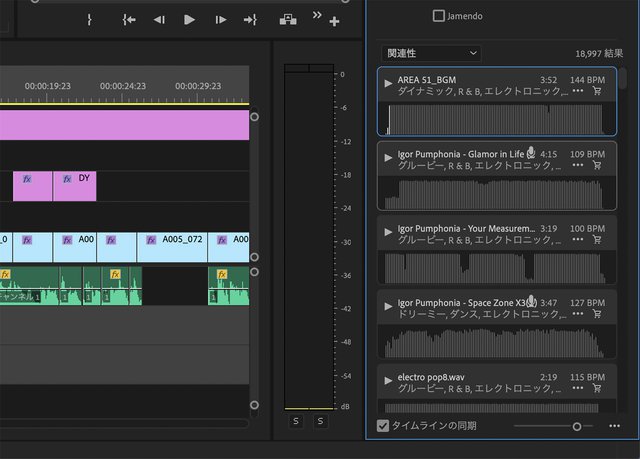Image resolution: width=640 pixels, height=459 pixels.
Task: Click the Play button in the program monitor
Action: pyautogui.click(x=189, y=19)
